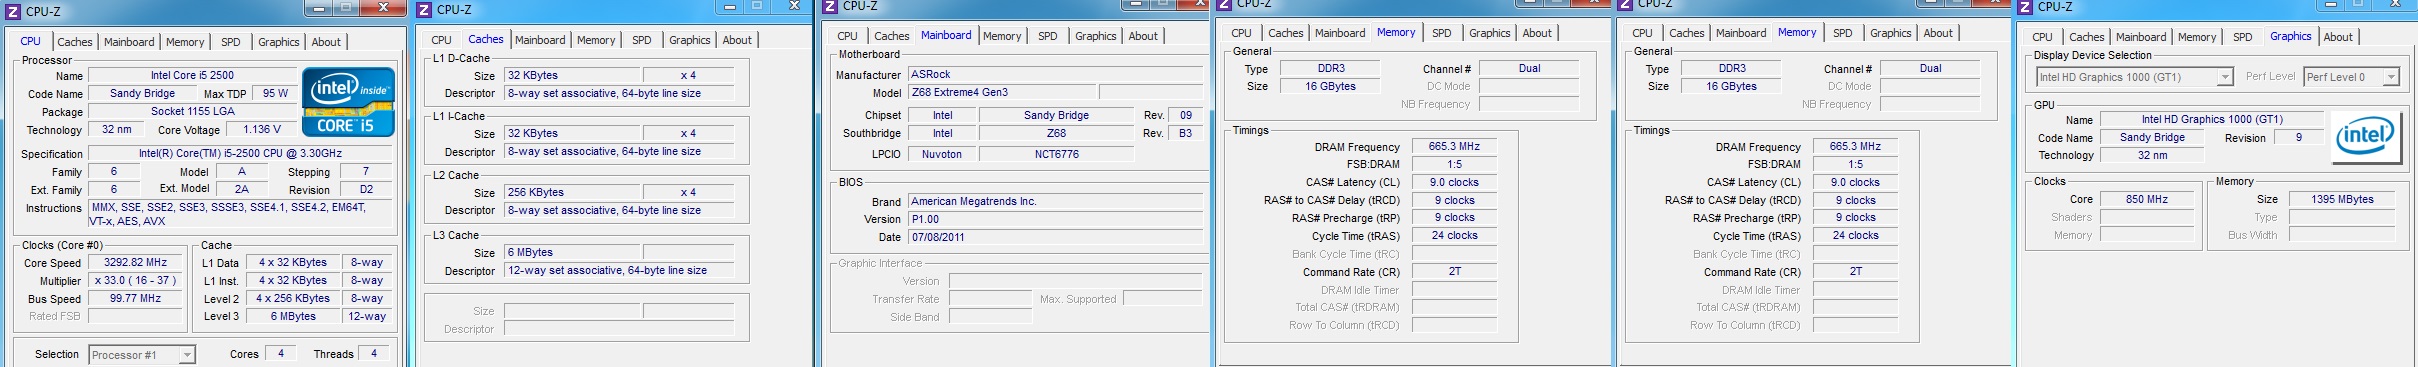Select the Mainboard tab in the Caches window
This screenshot has width=2418, height=367.
point(540,40)
